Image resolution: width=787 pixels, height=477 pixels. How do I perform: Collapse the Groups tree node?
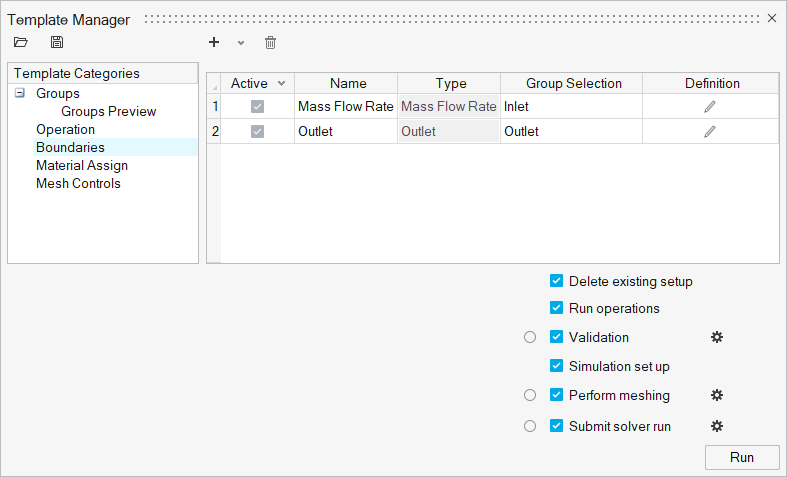[20, 93]
